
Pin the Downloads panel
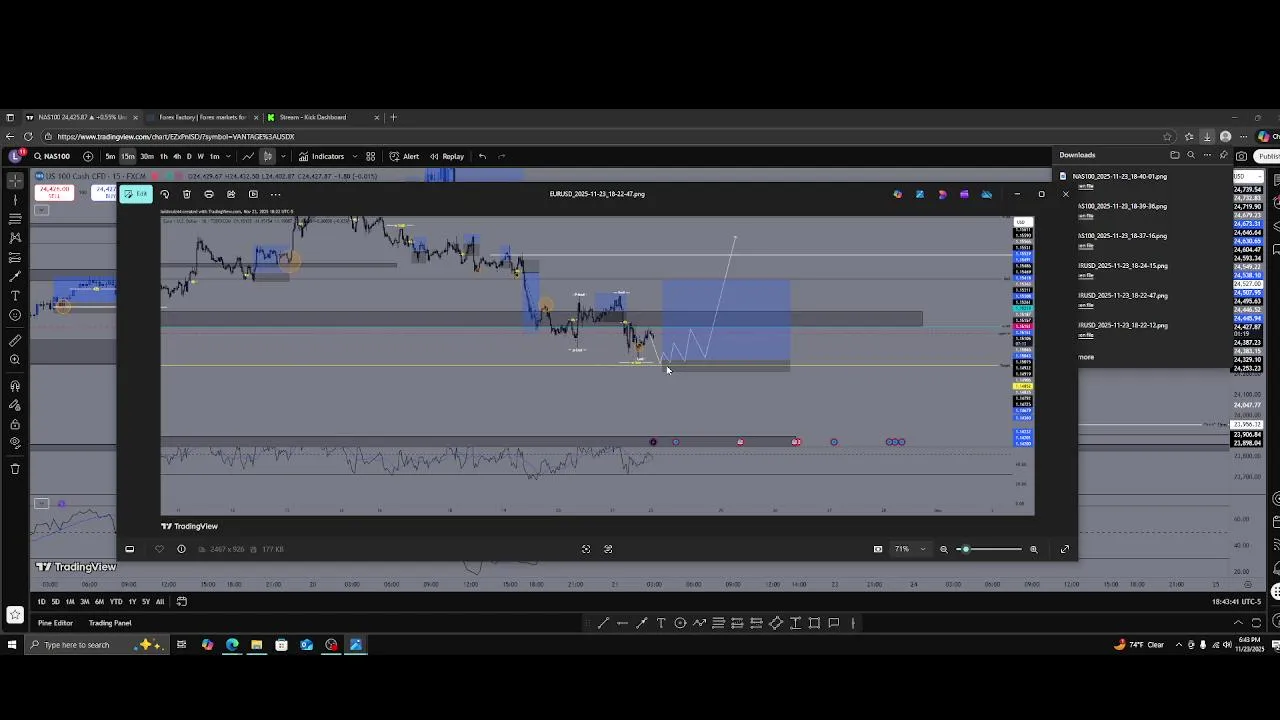tap(1224, 155)
